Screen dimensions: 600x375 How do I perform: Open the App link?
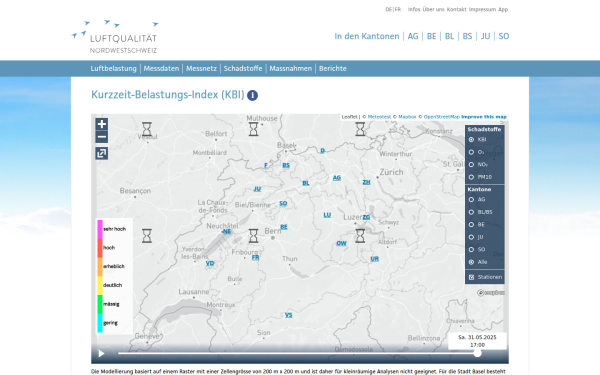click(503, 10)
